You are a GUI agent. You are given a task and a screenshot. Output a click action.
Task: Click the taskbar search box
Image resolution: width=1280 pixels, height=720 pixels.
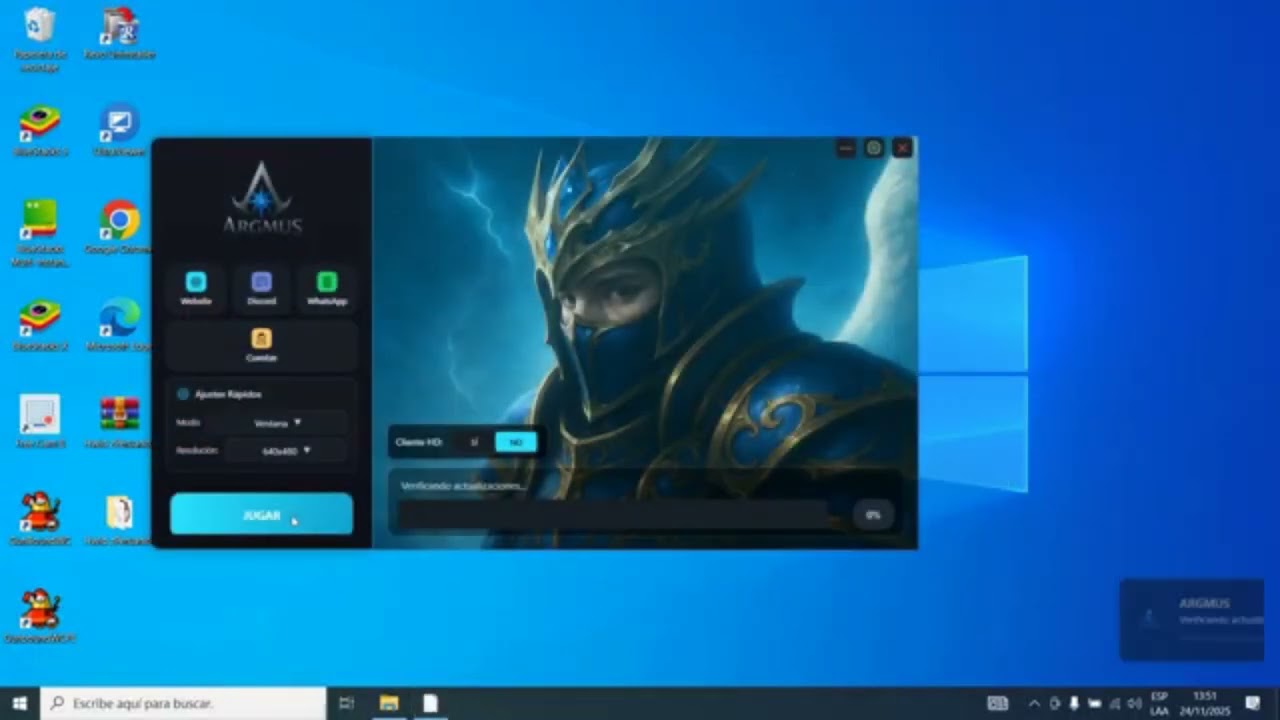[x=183, y=703]
